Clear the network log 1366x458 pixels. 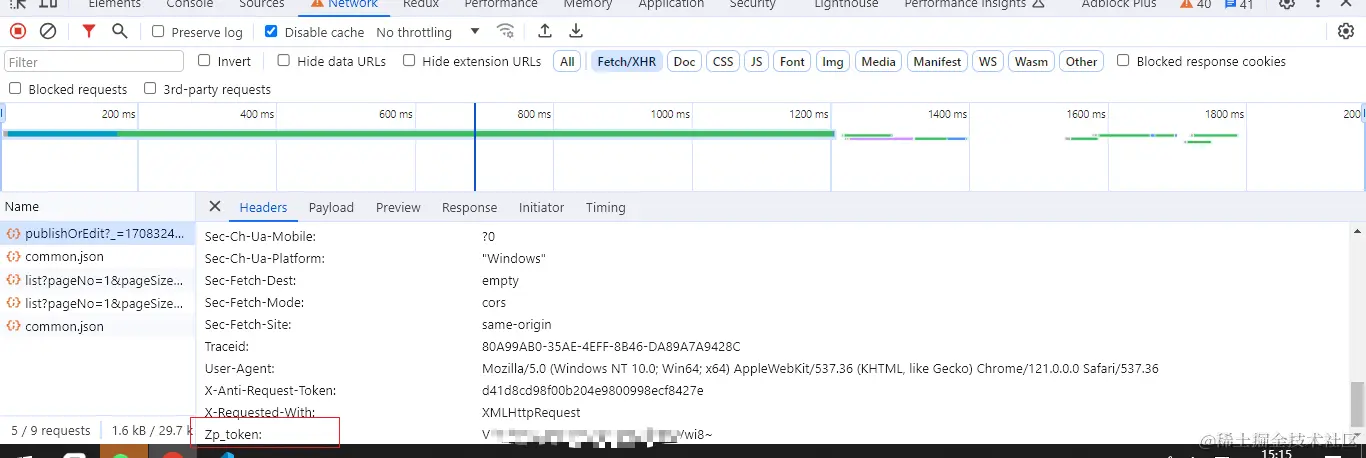click(x=48, y=32)
